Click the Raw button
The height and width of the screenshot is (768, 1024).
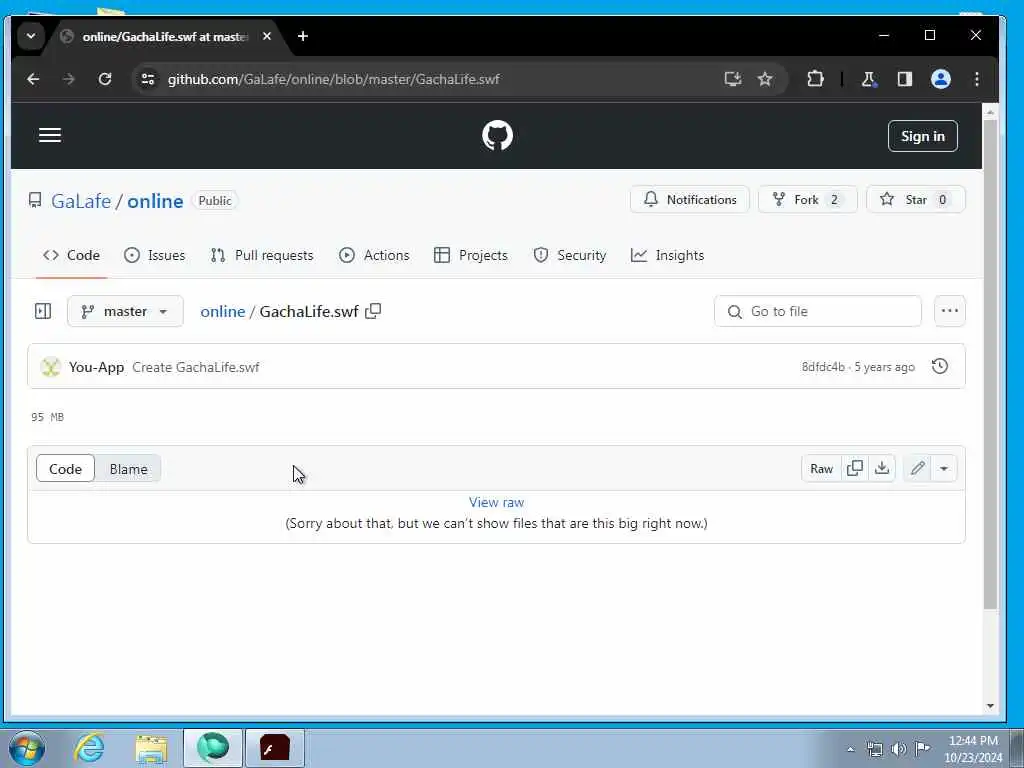pyautogui.click(x=821, y=469)
